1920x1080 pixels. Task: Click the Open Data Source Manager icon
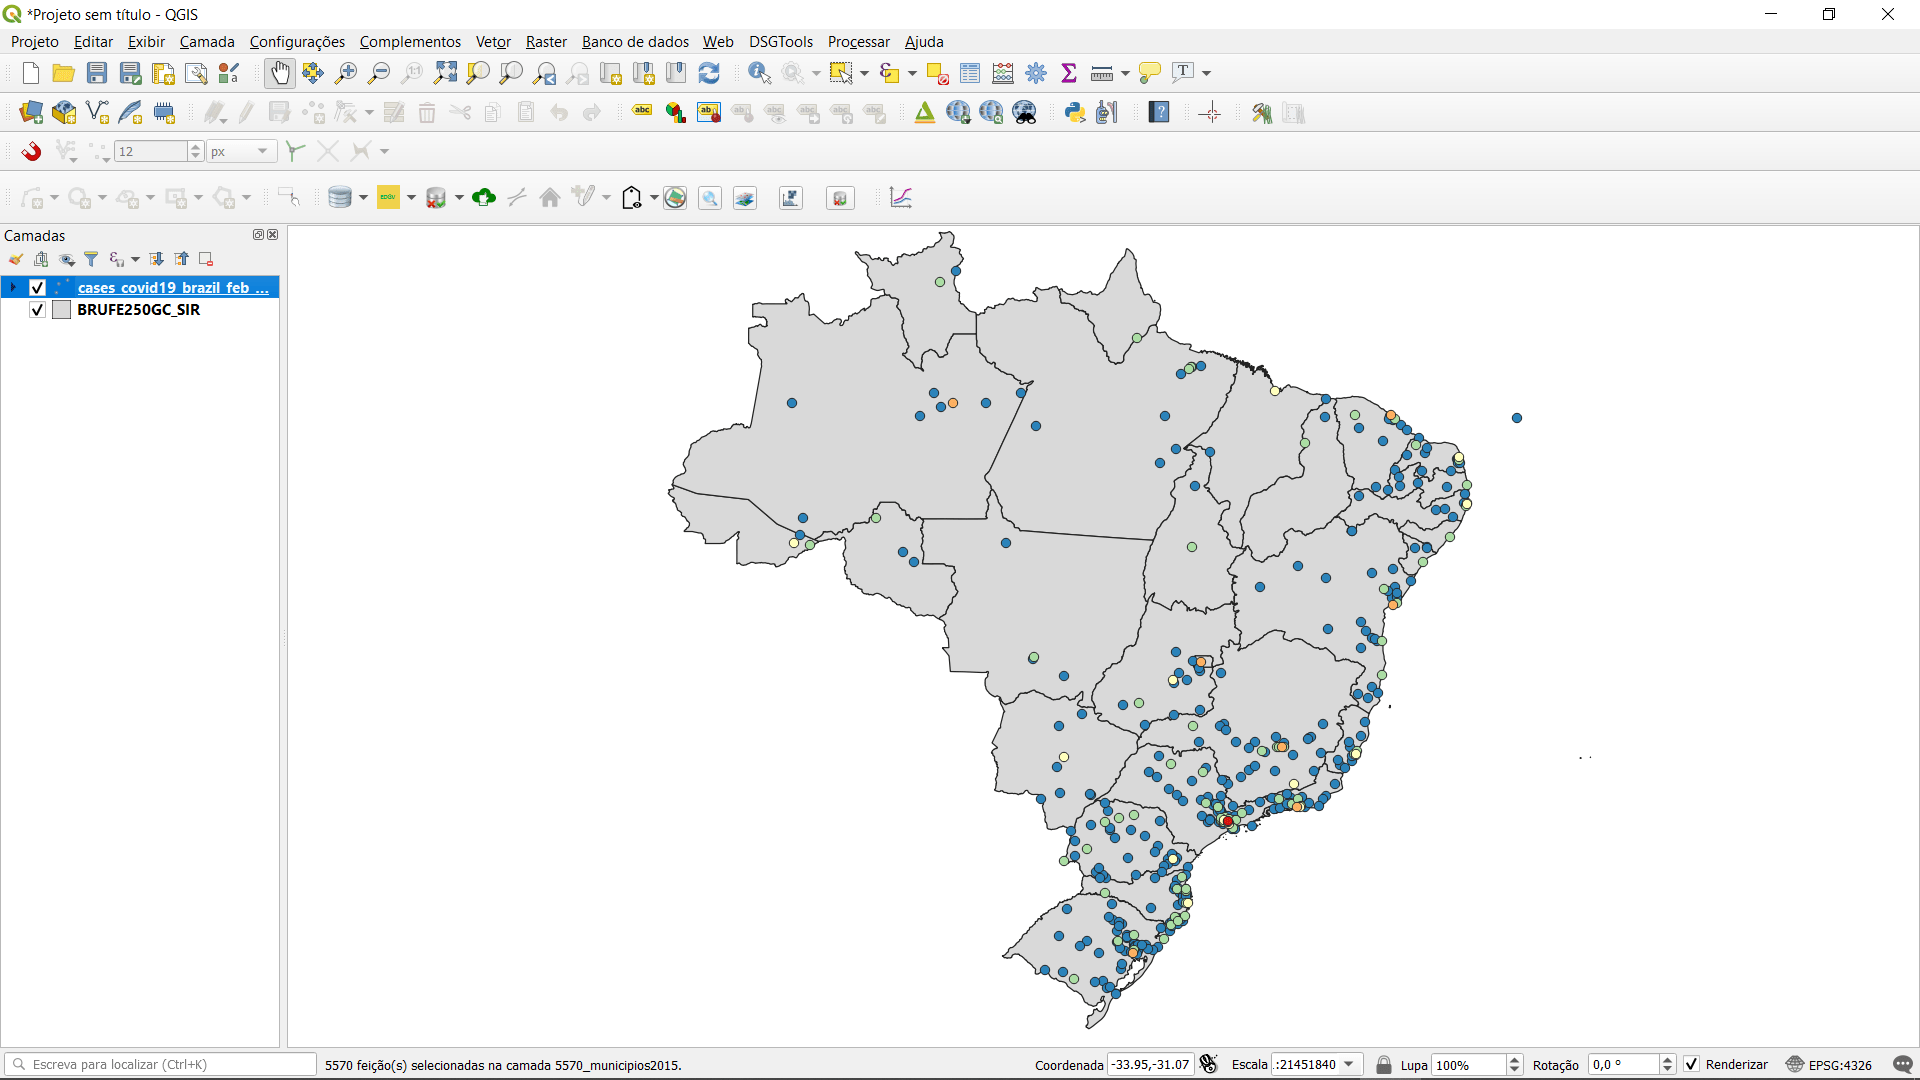[x=32, y=113]
